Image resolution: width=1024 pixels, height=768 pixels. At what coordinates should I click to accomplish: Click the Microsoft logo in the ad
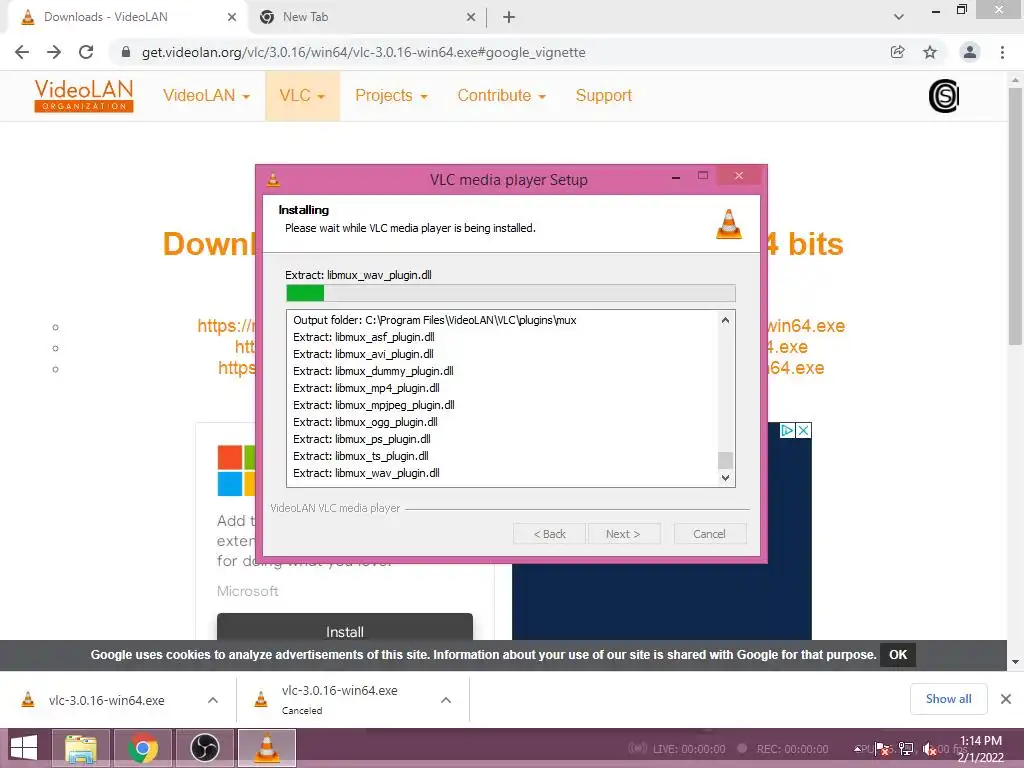236,471
